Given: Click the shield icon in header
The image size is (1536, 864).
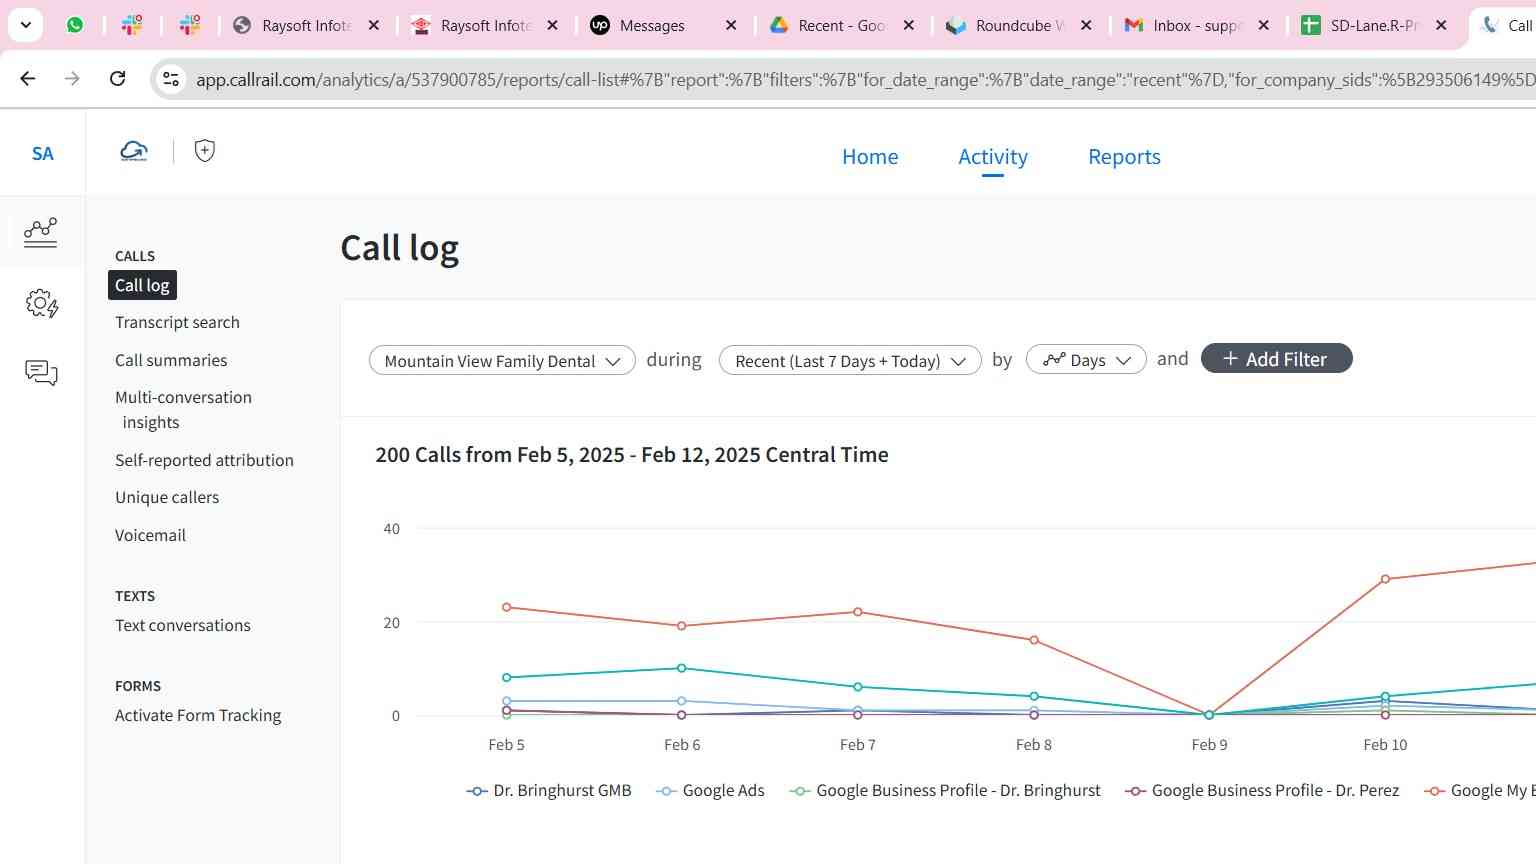Looking at the screenshot, I should [205, 151].
